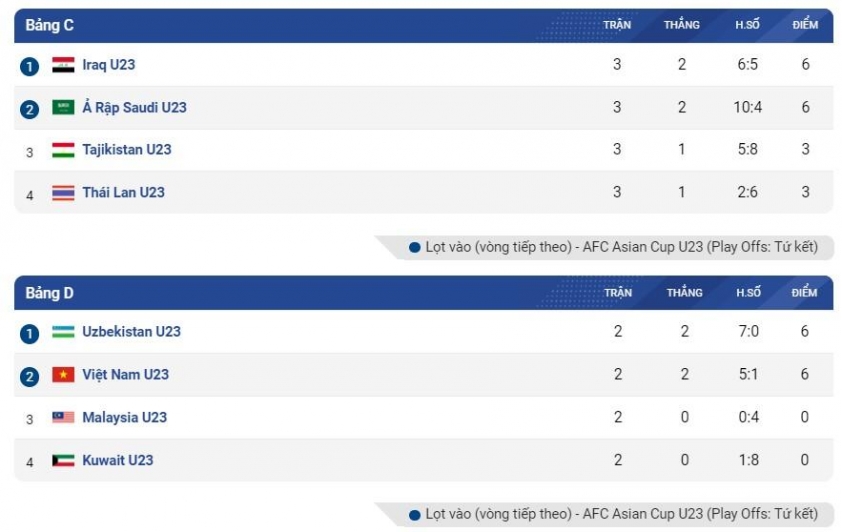Open the Iraq U23 team link
This screenshot has width=842, height=532.
(108, 65)
